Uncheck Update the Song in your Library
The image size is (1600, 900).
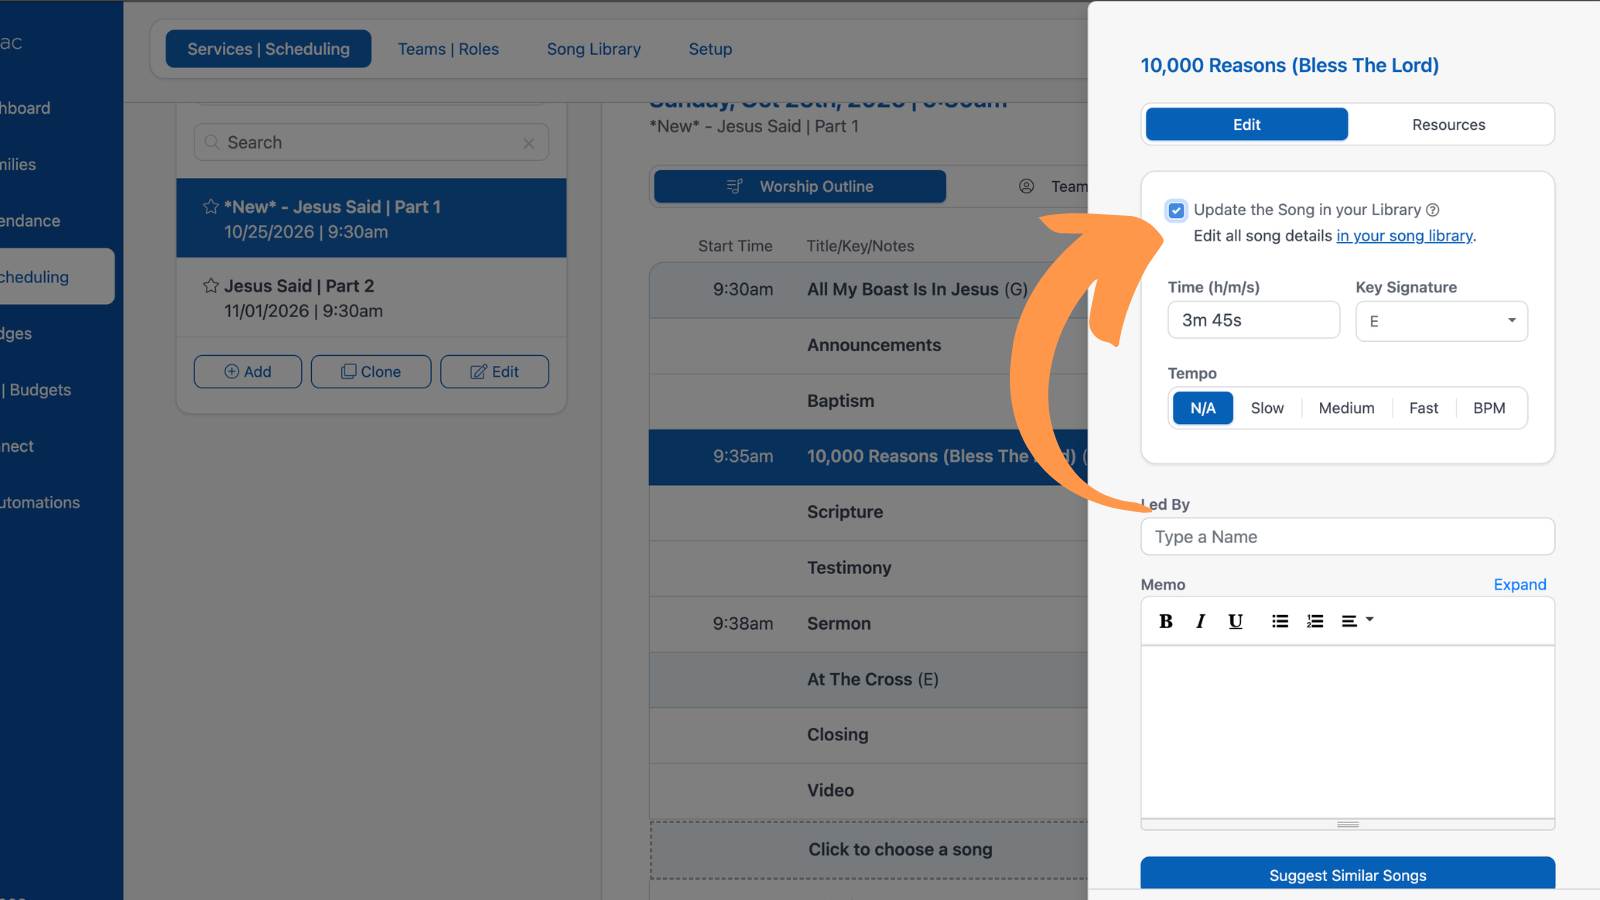tap(1176, 210)
